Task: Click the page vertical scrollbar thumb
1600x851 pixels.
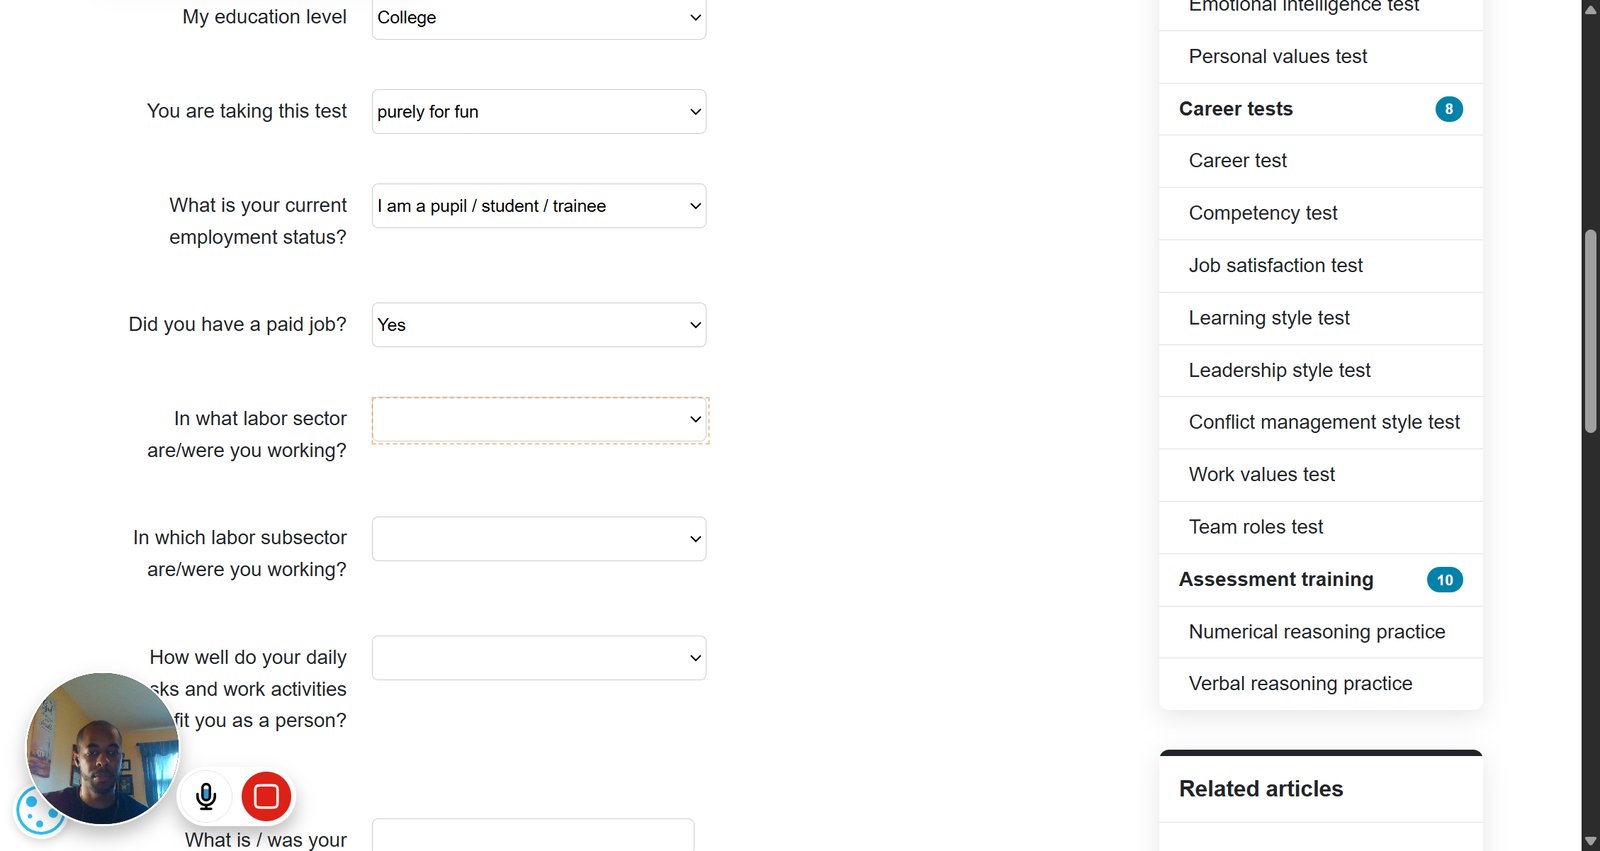Action: [x=1590, y=332]
